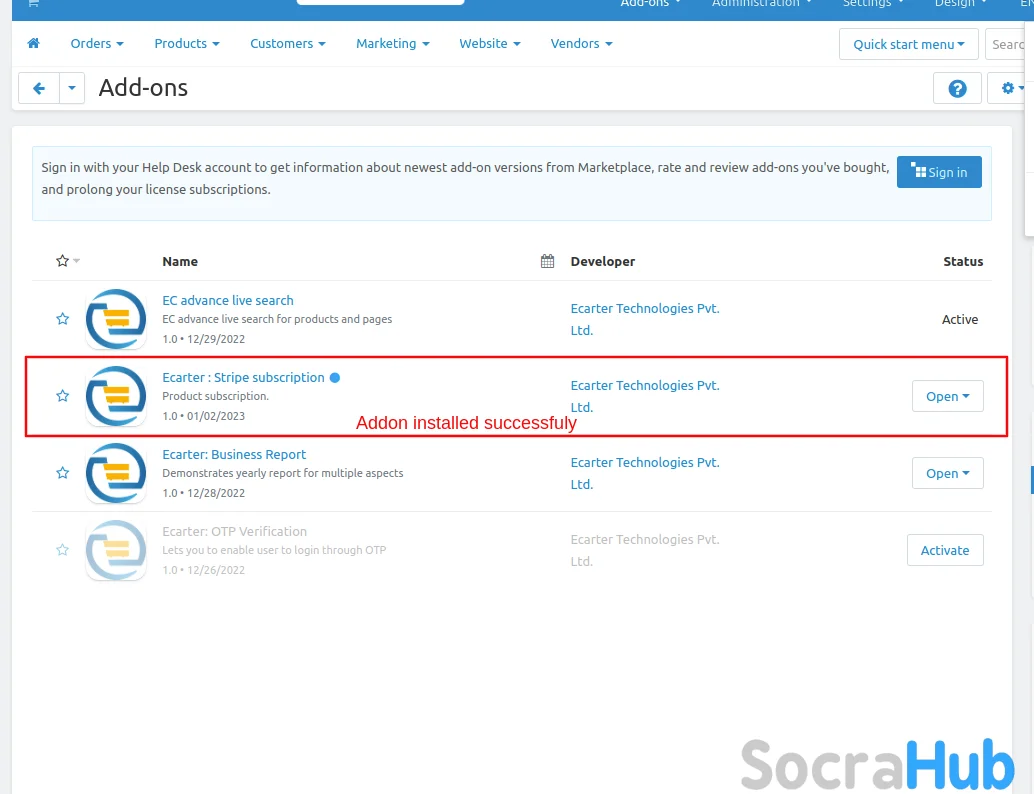This screenshot has height=794, width=1034.
Task: Open developer link for Stripe subscription
Action: [x=645, y=396]
